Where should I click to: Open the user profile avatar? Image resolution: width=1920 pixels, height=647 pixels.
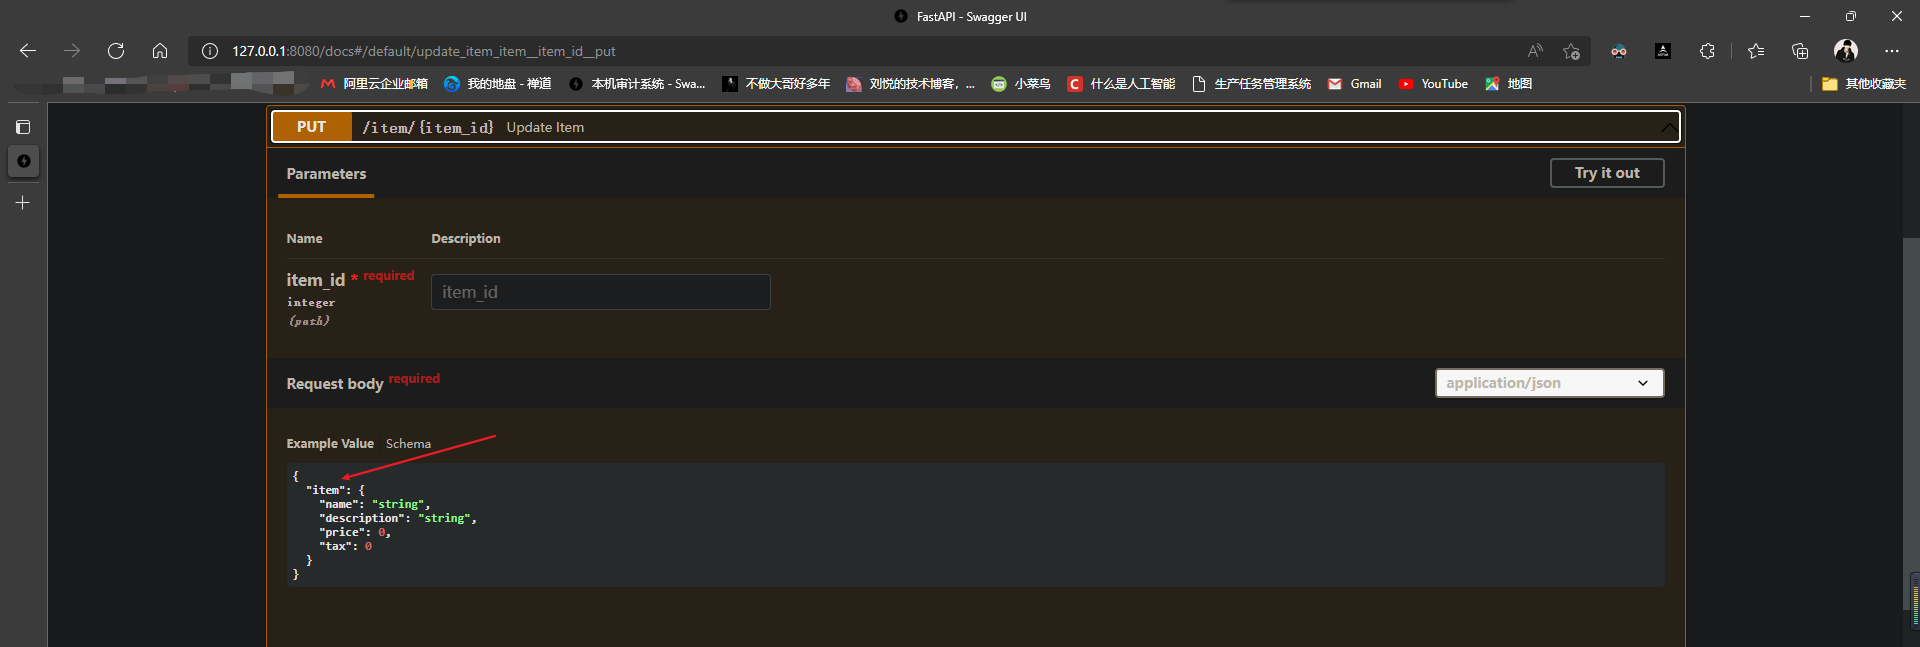click(x=1846, y=51)
